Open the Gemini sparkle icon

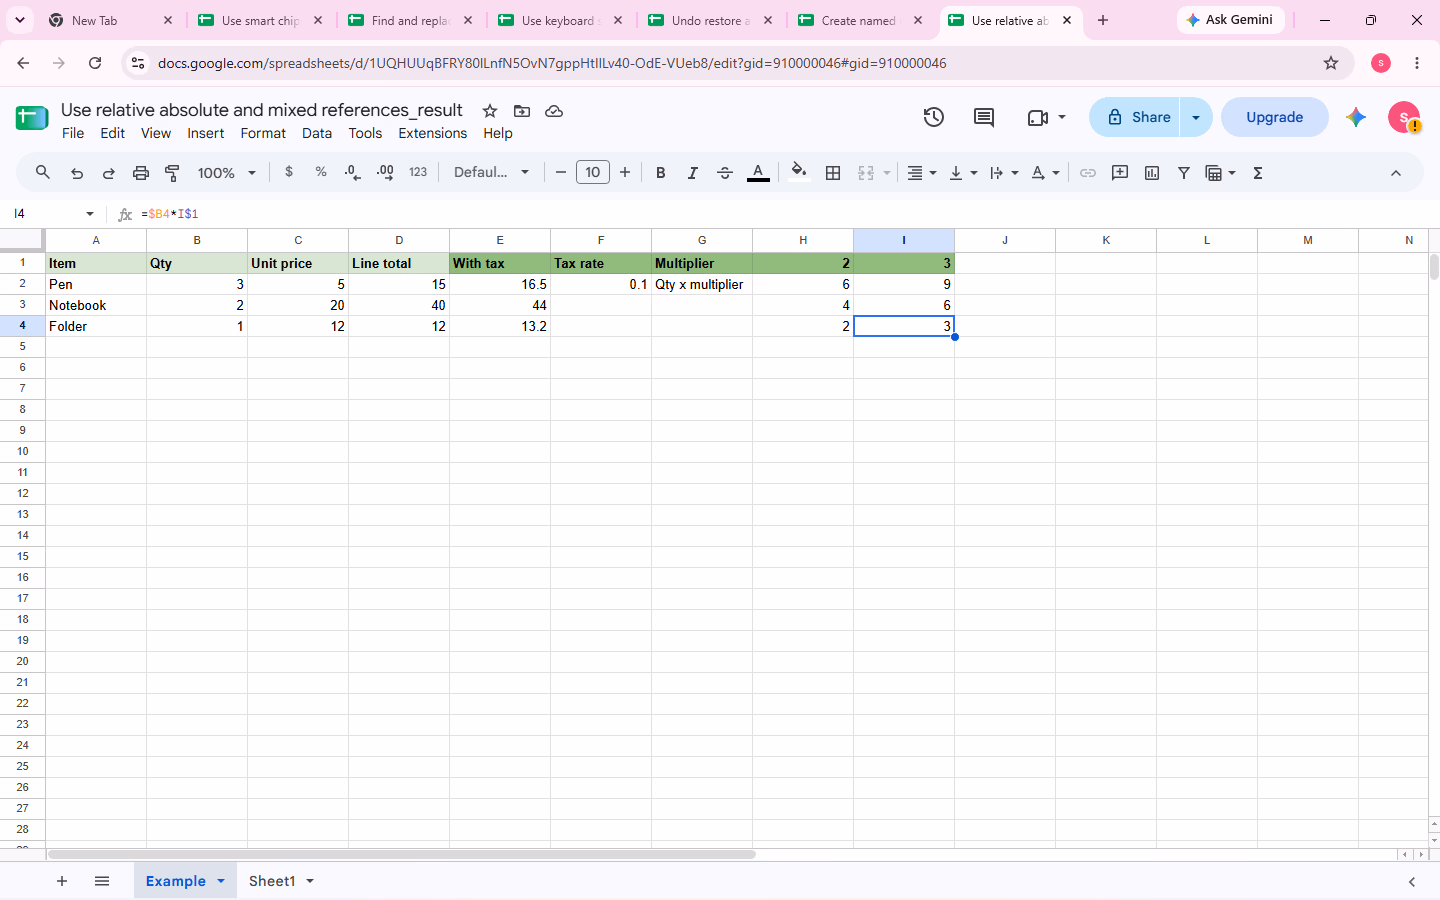tap(1356, 117)
